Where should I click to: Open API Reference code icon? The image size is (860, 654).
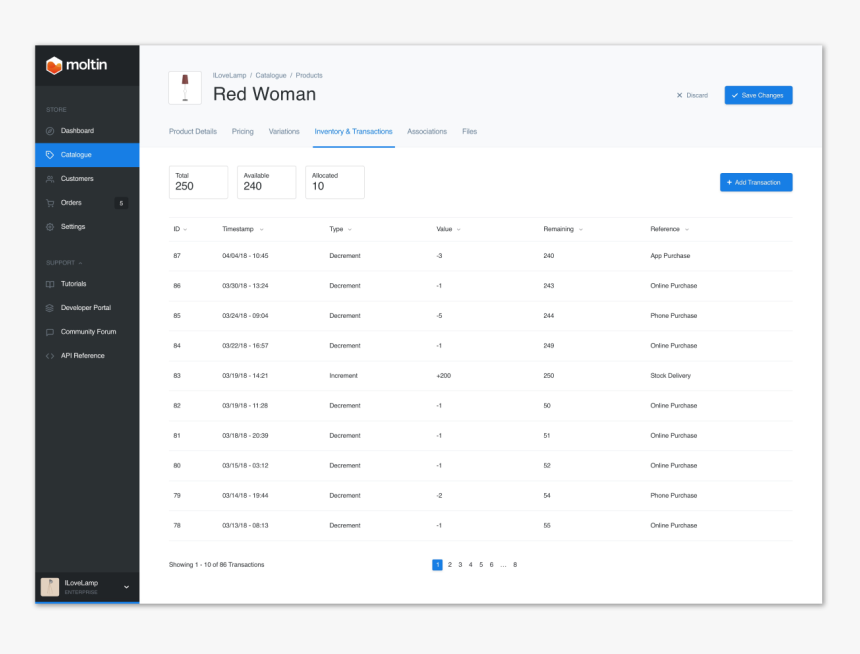click(x=50, y=356)
